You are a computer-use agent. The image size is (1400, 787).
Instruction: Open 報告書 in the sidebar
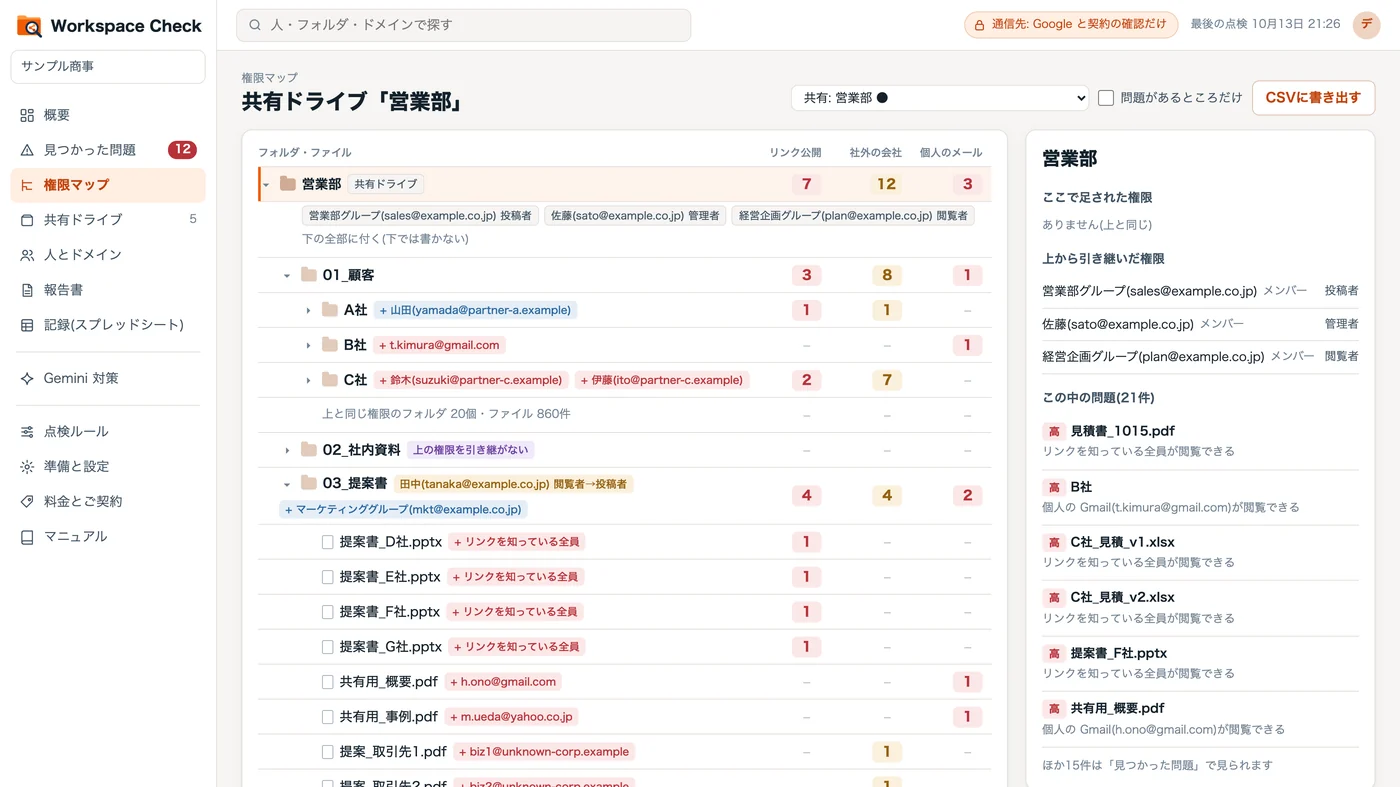(108, 290)
